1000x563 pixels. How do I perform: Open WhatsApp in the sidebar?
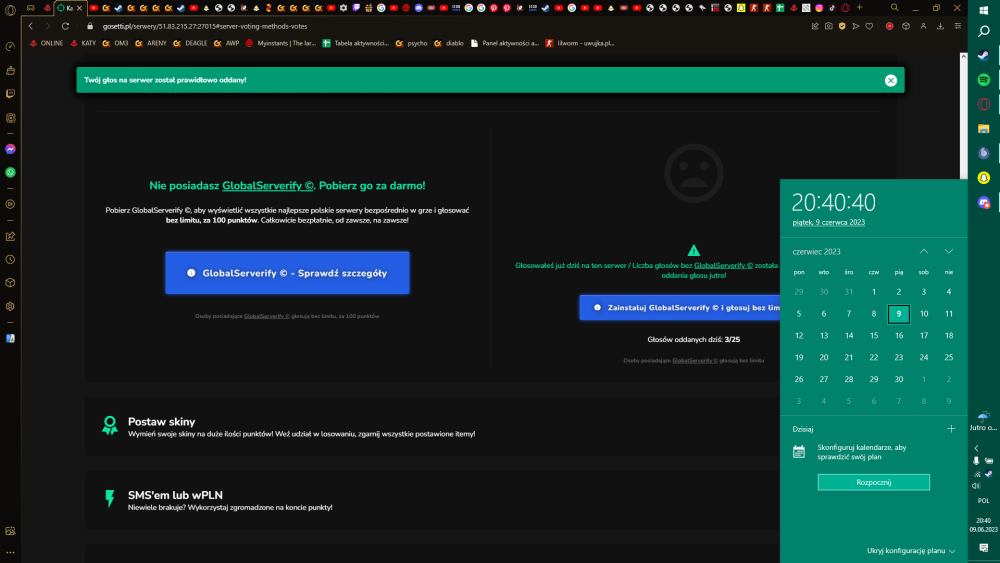(10, 172)
